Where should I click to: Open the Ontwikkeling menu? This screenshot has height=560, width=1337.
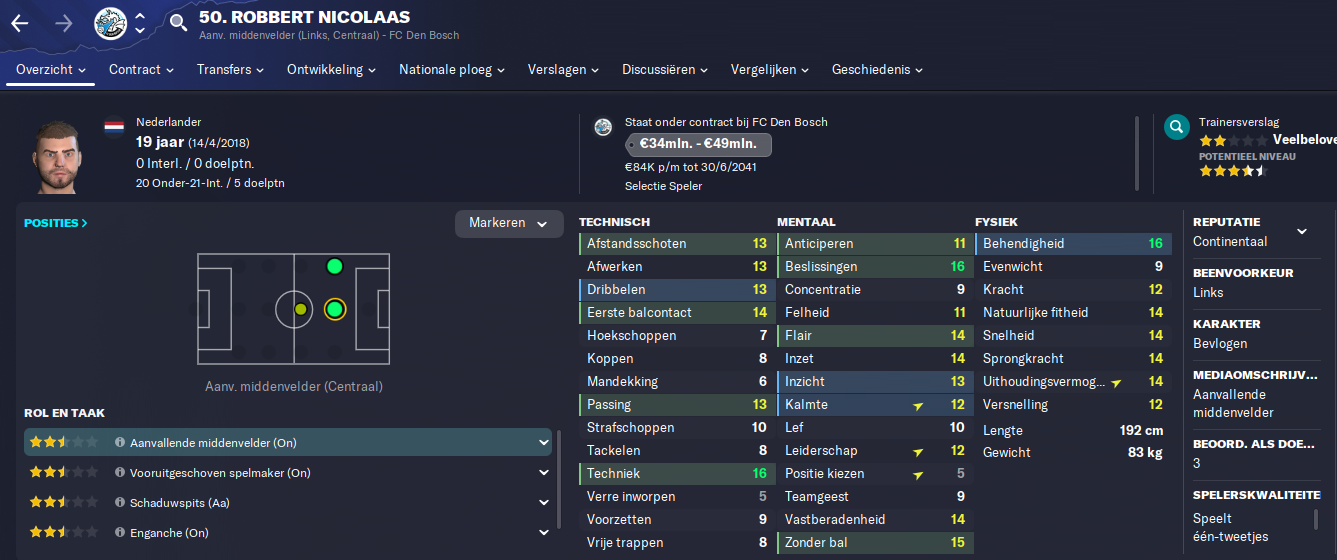tap(331, 69)
